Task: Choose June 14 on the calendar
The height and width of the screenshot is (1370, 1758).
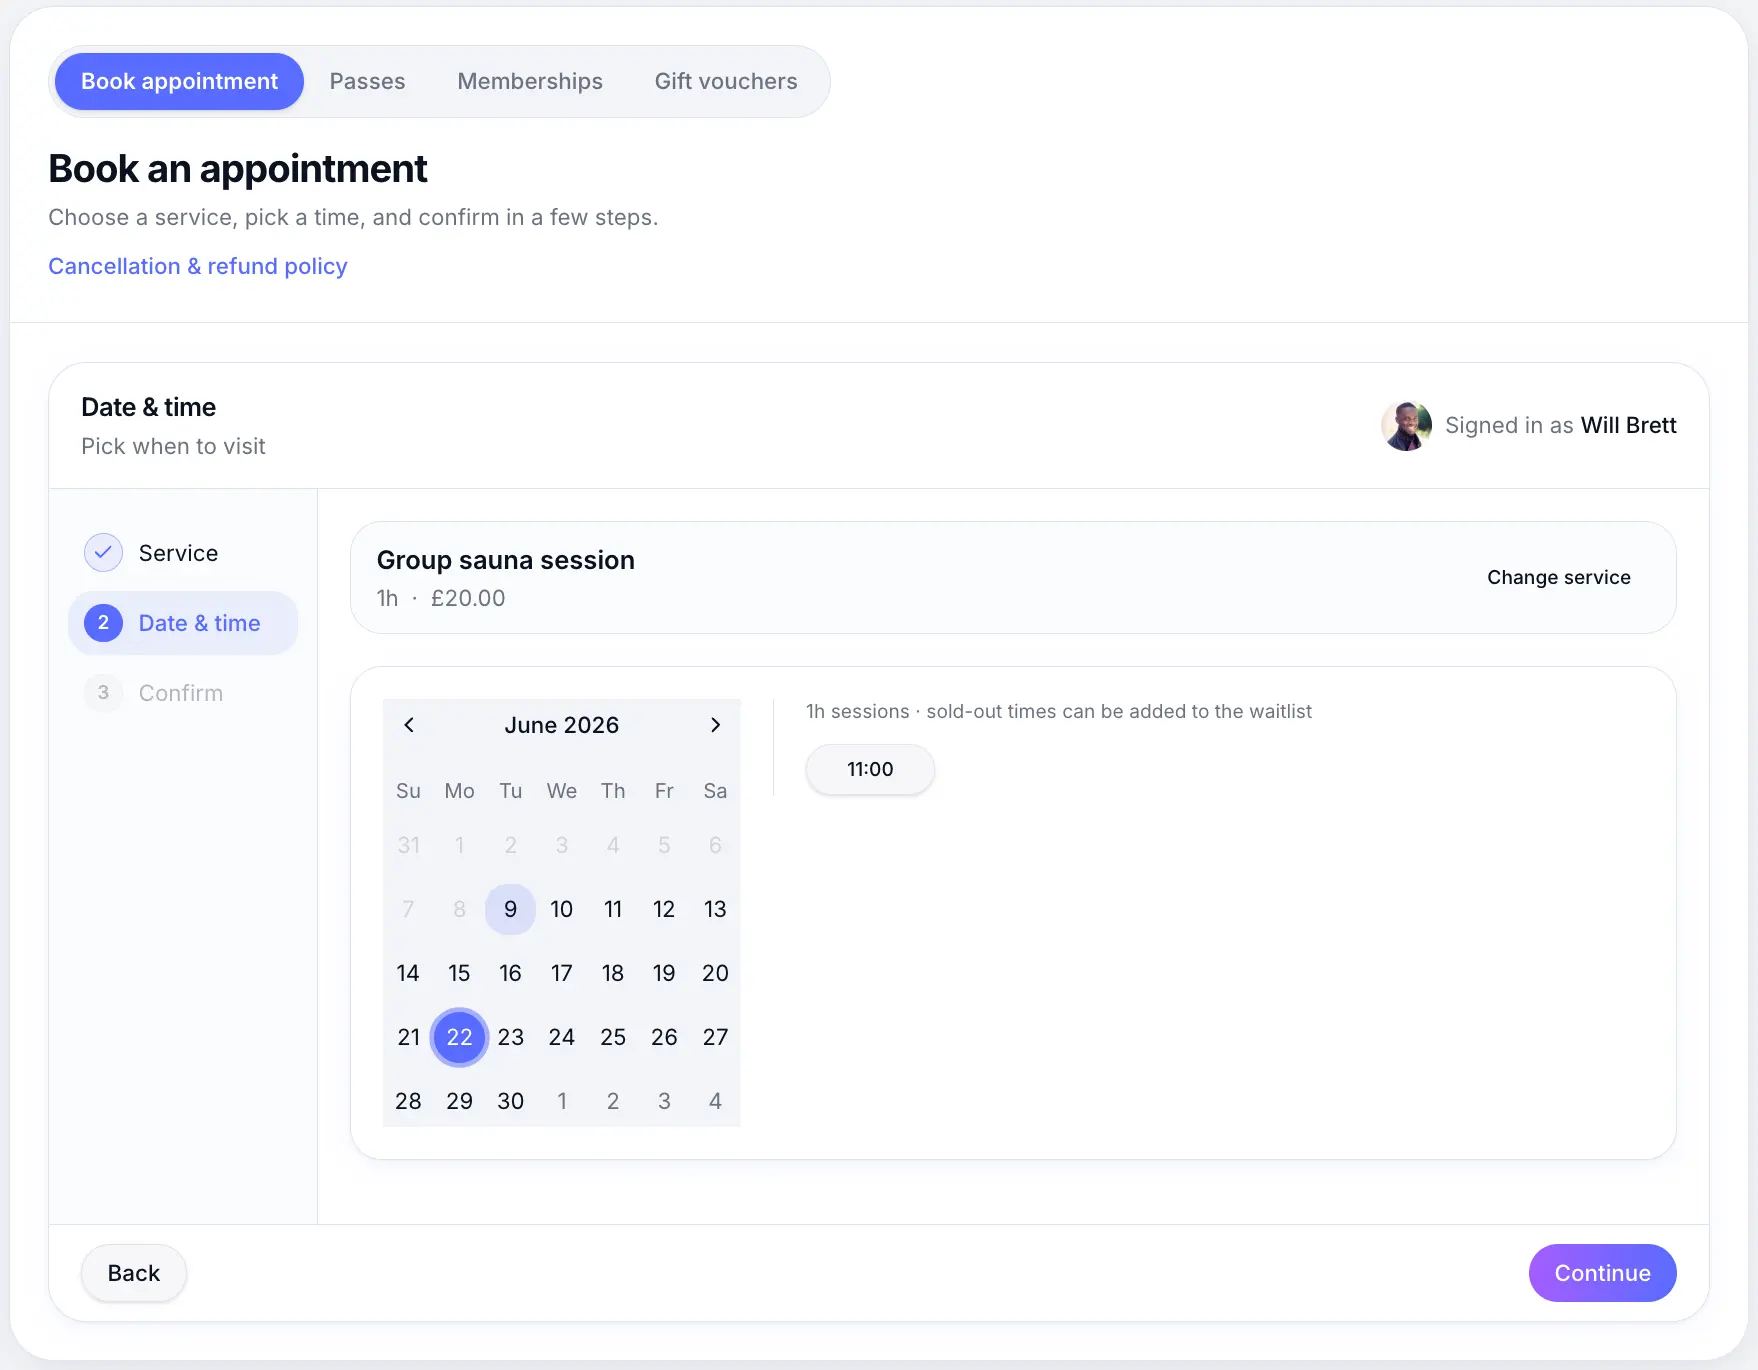Action: [x=408, y=973]
